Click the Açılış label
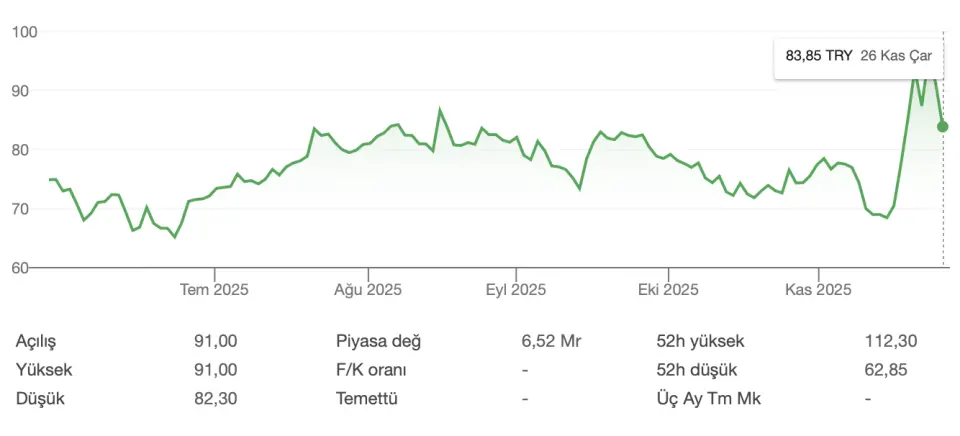 [38, 341]
